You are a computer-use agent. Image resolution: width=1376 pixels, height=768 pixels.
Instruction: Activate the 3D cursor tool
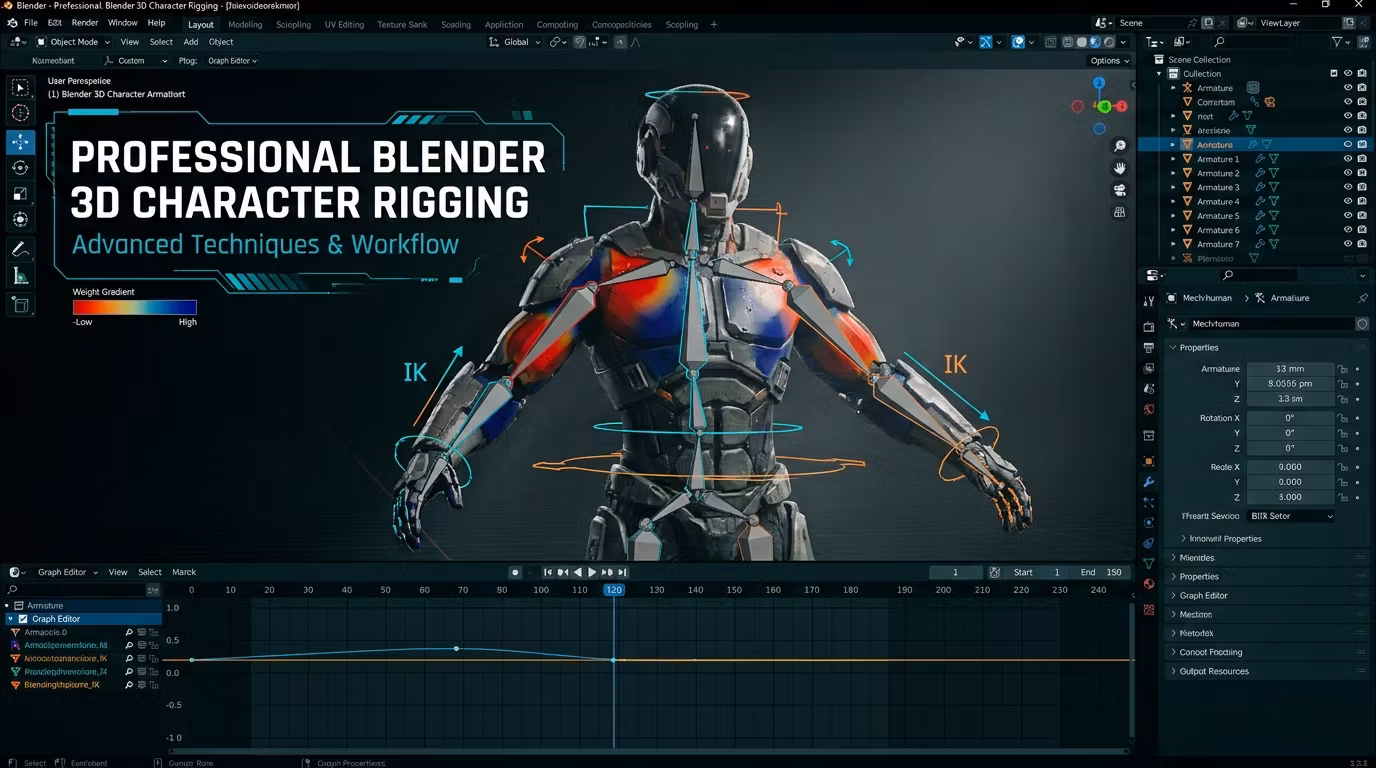(x=20, y=114)
